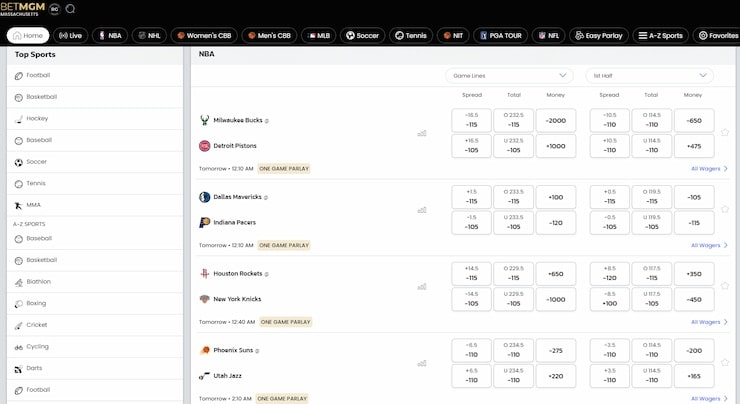Select the PGA TOUR tab

click(x=501, y=35)
